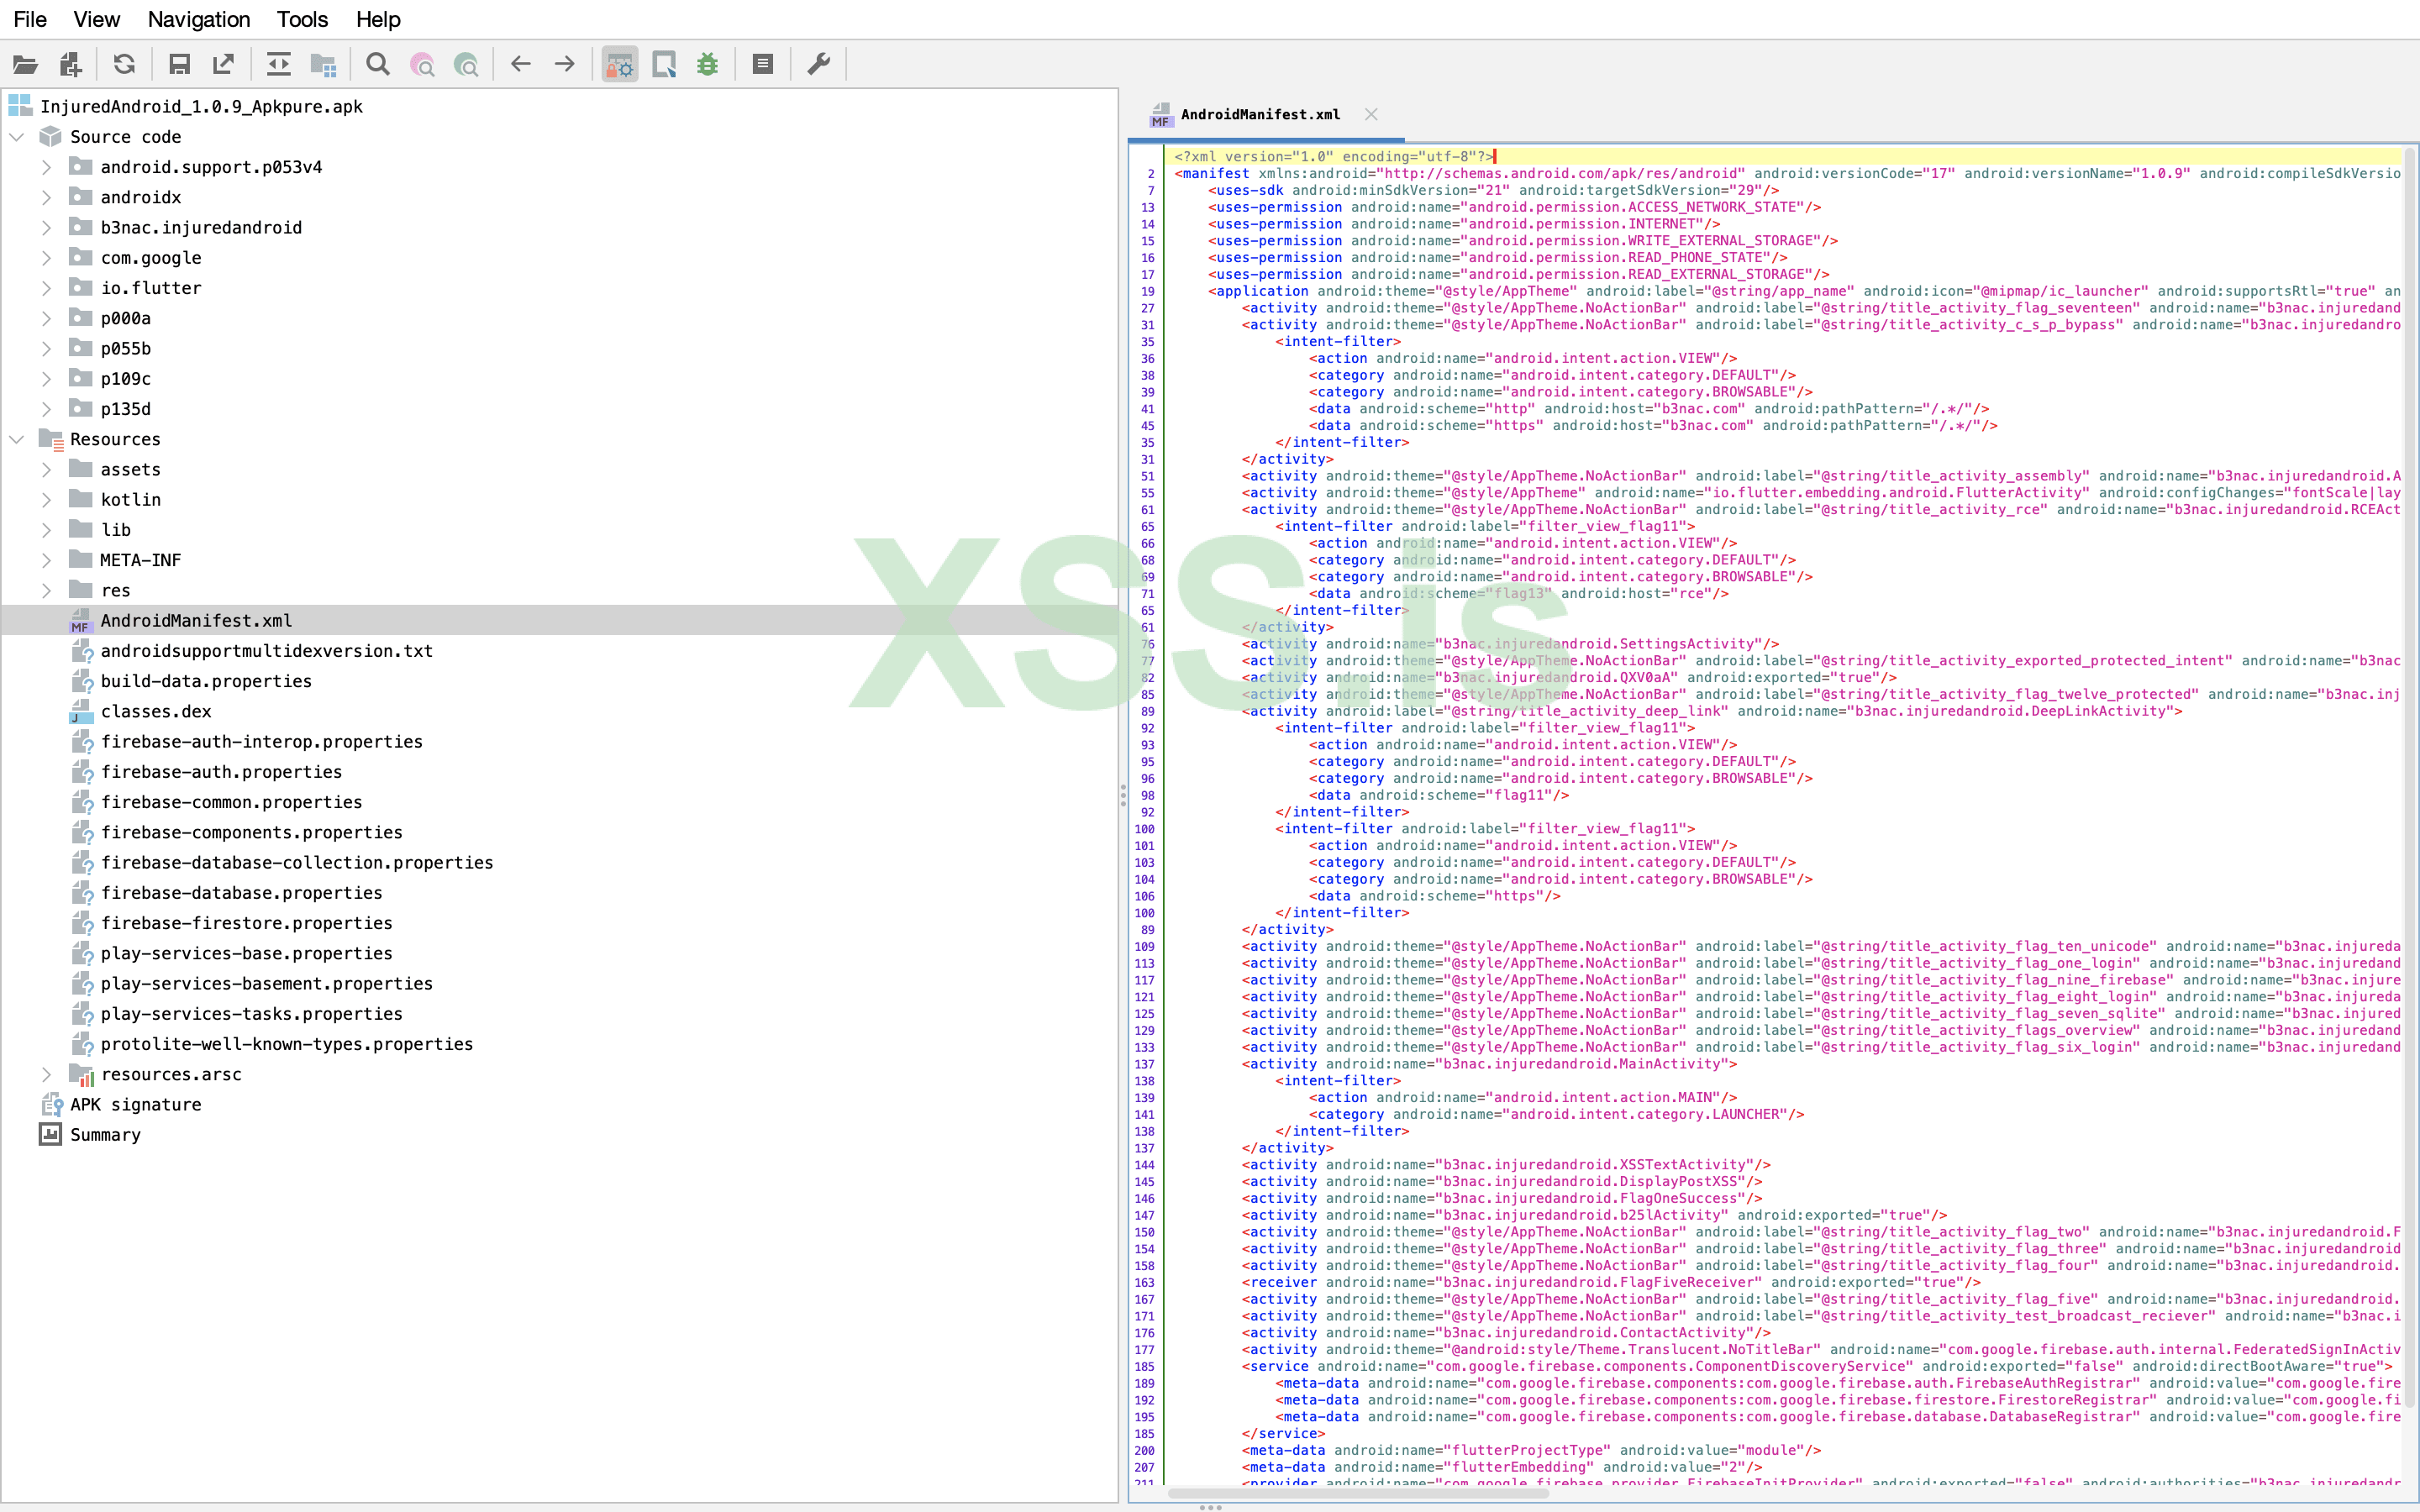Open Text search with magnifier icon
2420x1512 pixels.
click(377, 65)
